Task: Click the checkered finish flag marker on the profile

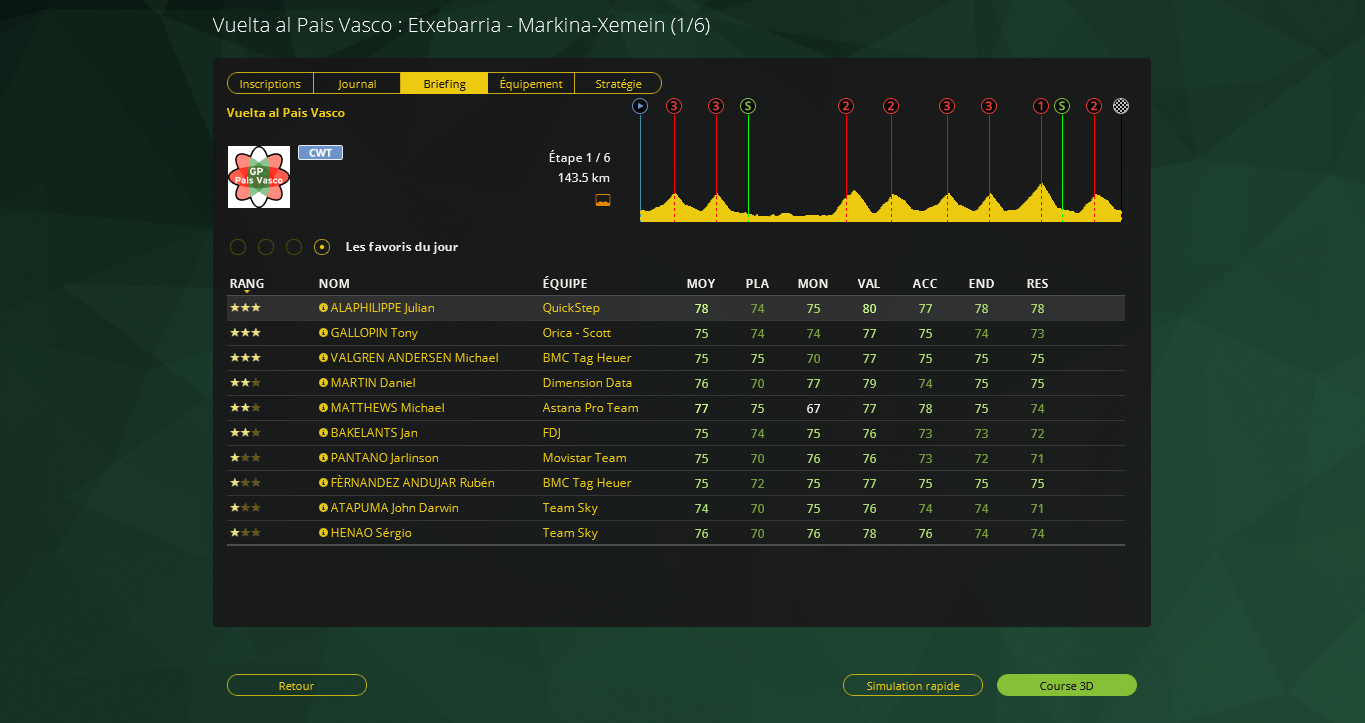Action: [1121, 106]
